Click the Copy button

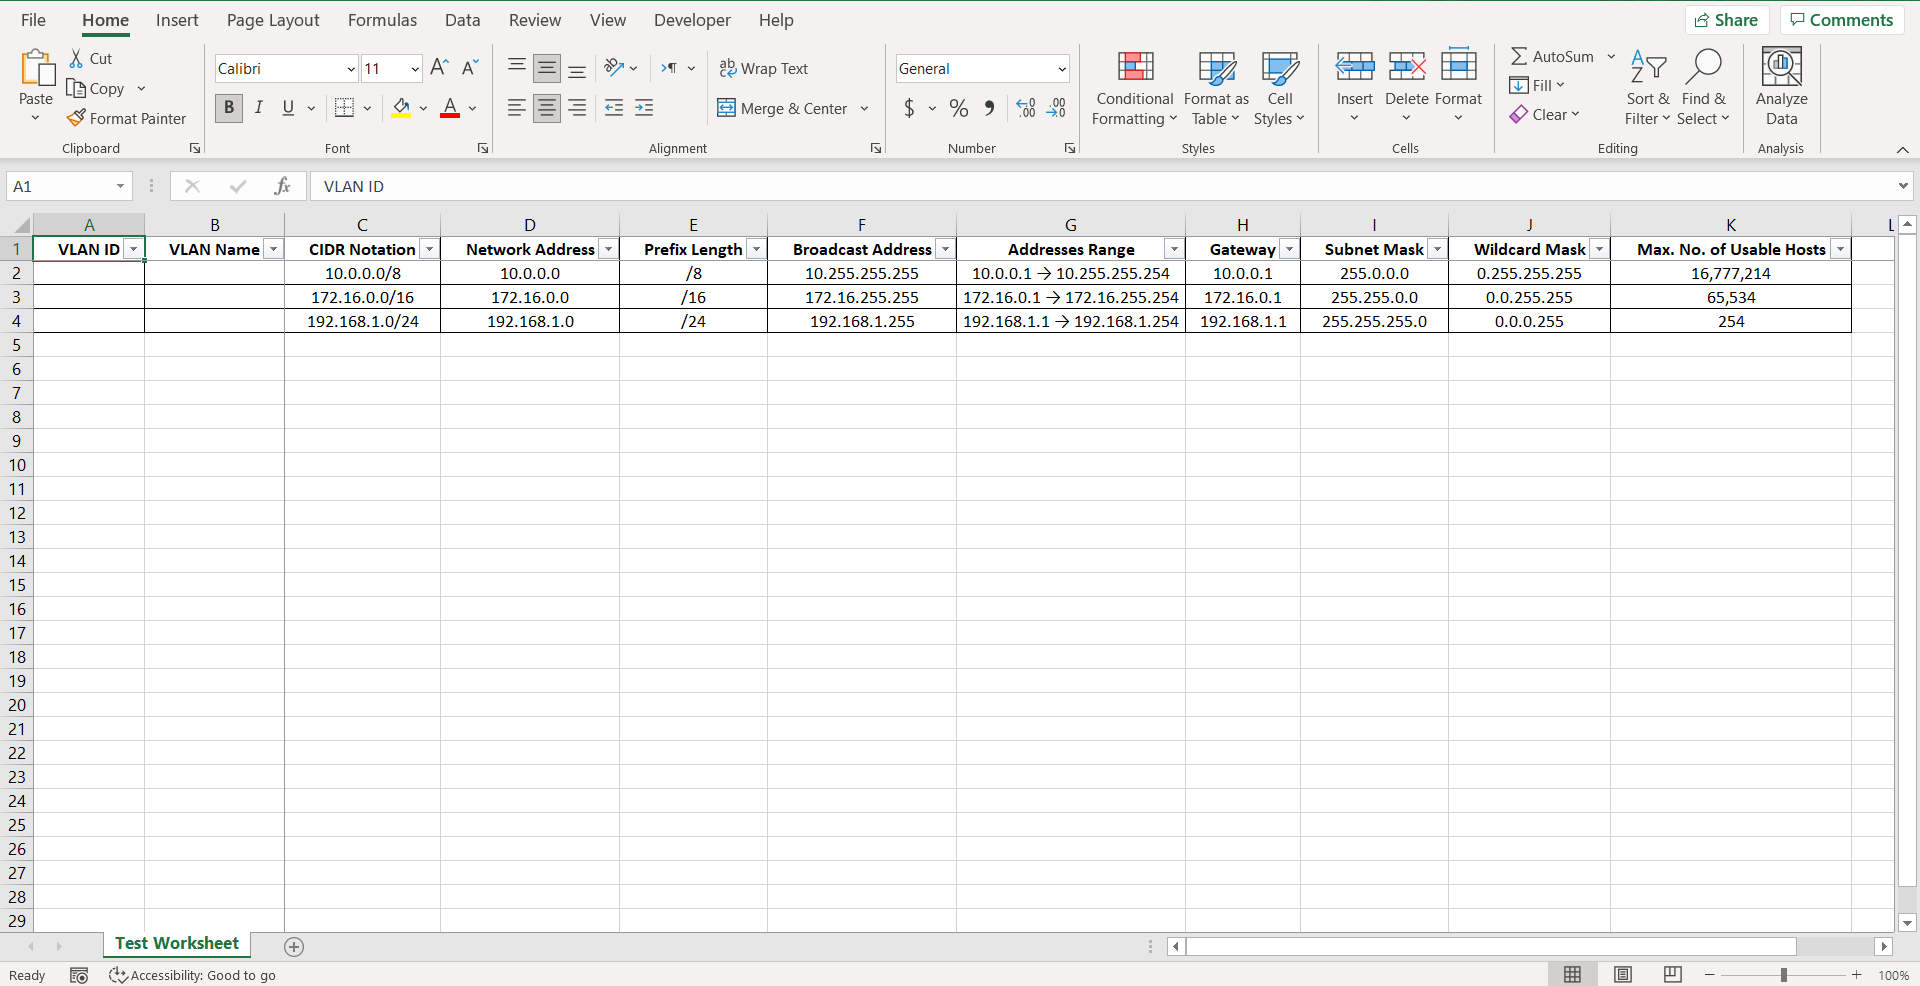point(96,88)
